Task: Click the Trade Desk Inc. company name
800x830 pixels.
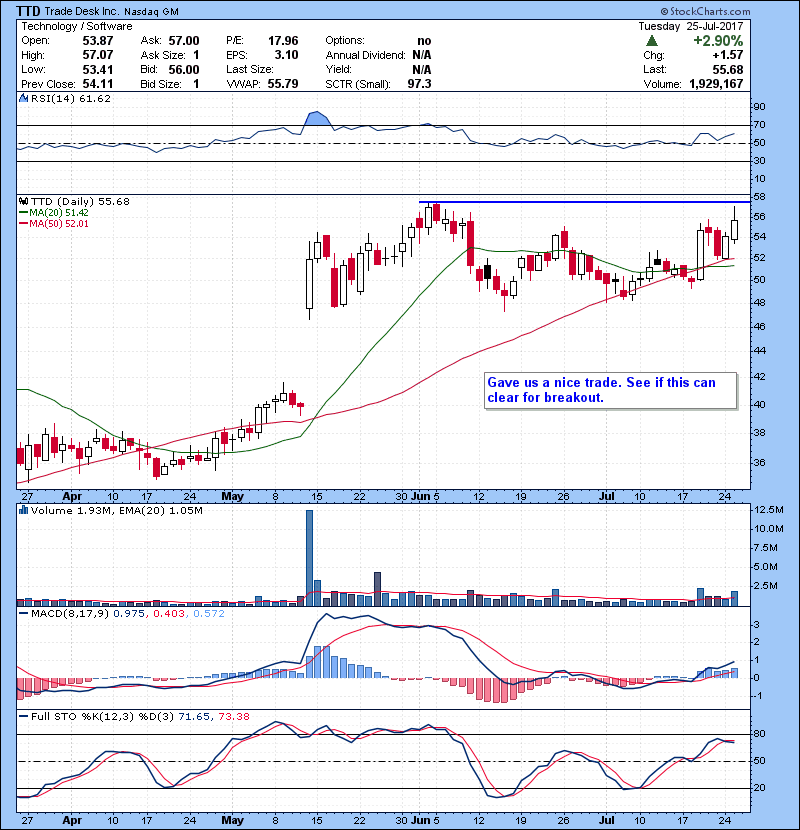Action: (82, 11)
